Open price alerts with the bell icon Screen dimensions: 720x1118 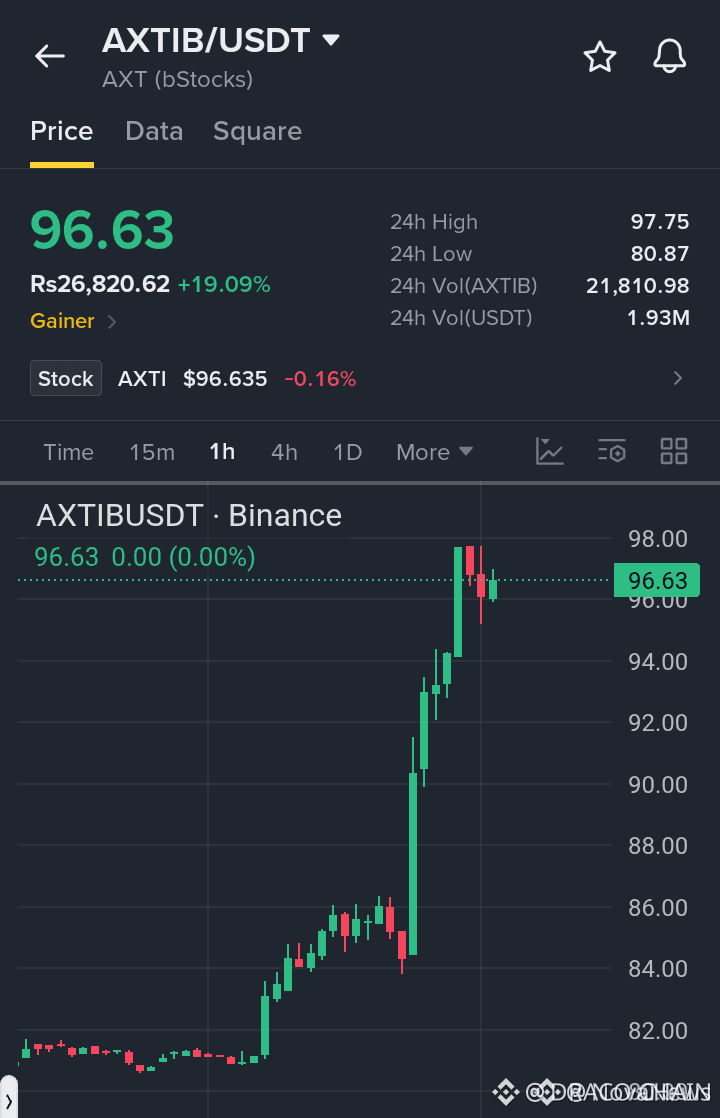[669, 56]
